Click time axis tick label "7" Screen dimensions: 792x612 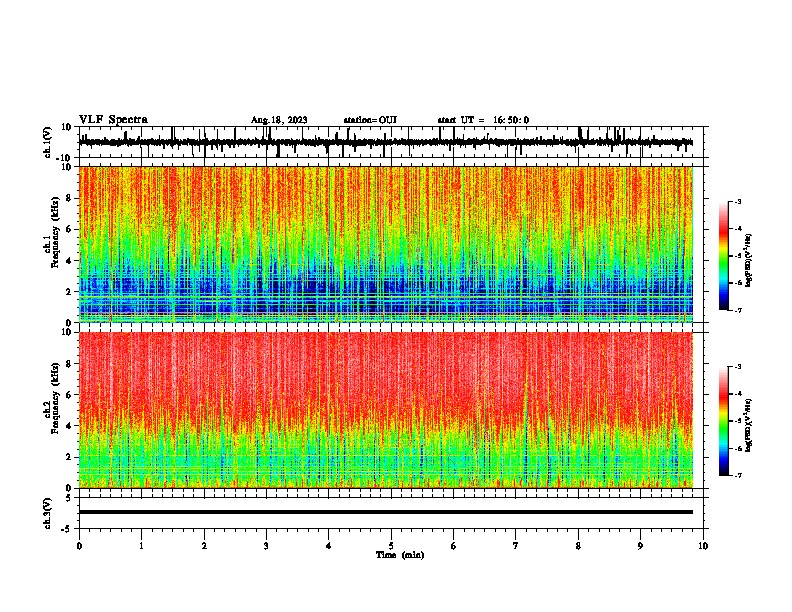516,546
